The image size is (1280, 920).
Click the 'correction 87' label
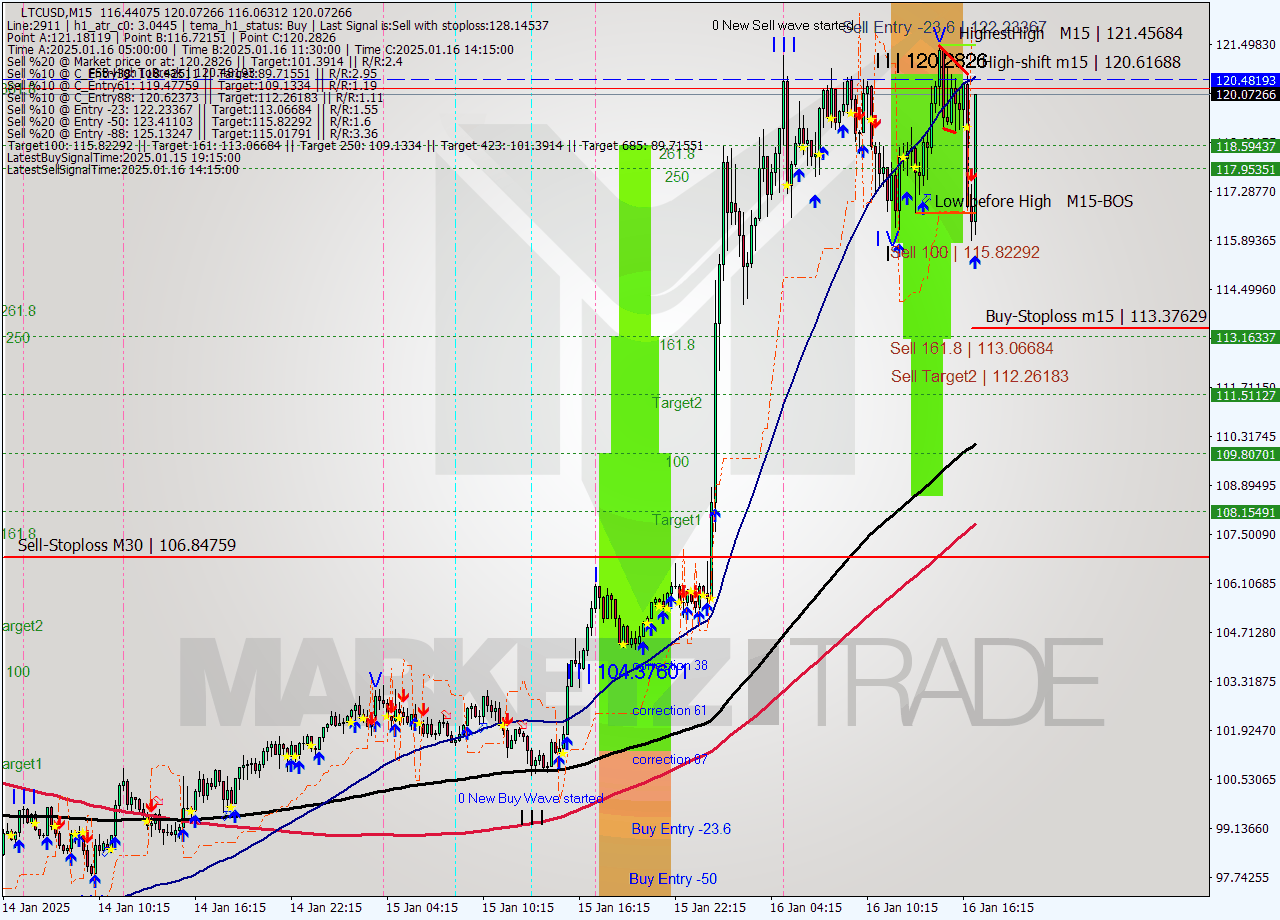[x=670, y=759]
